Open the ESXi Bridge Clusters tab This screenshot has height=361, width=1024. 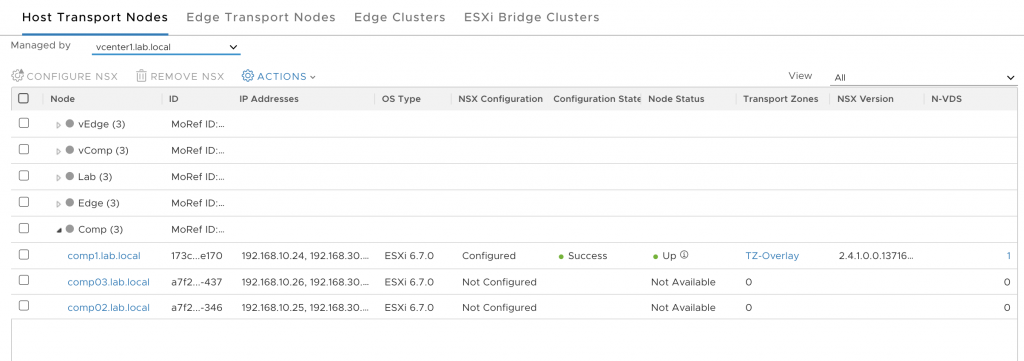coord(532,17)
